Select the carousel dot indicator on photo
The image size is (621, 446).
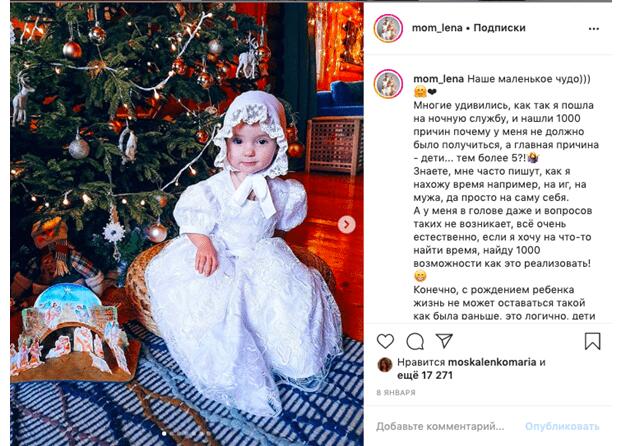[x=164, y=434]
